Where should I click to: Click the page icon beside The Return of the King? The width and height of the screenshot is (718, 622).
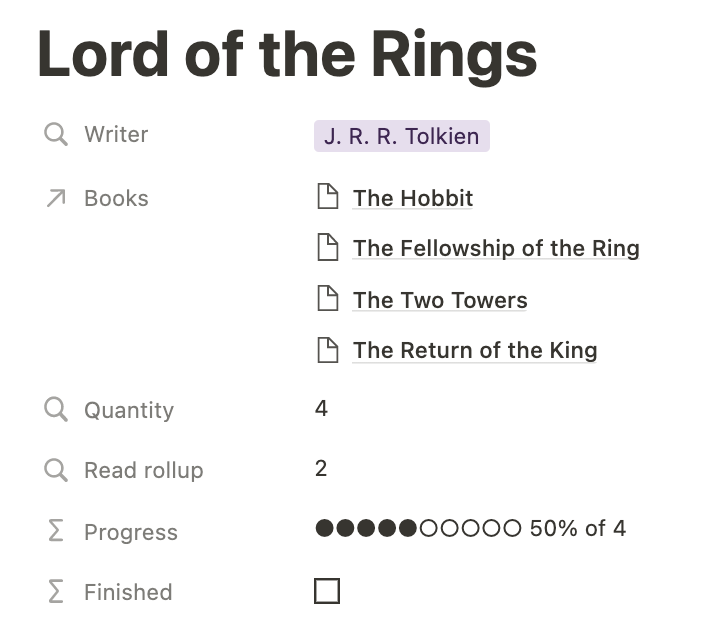328,350
